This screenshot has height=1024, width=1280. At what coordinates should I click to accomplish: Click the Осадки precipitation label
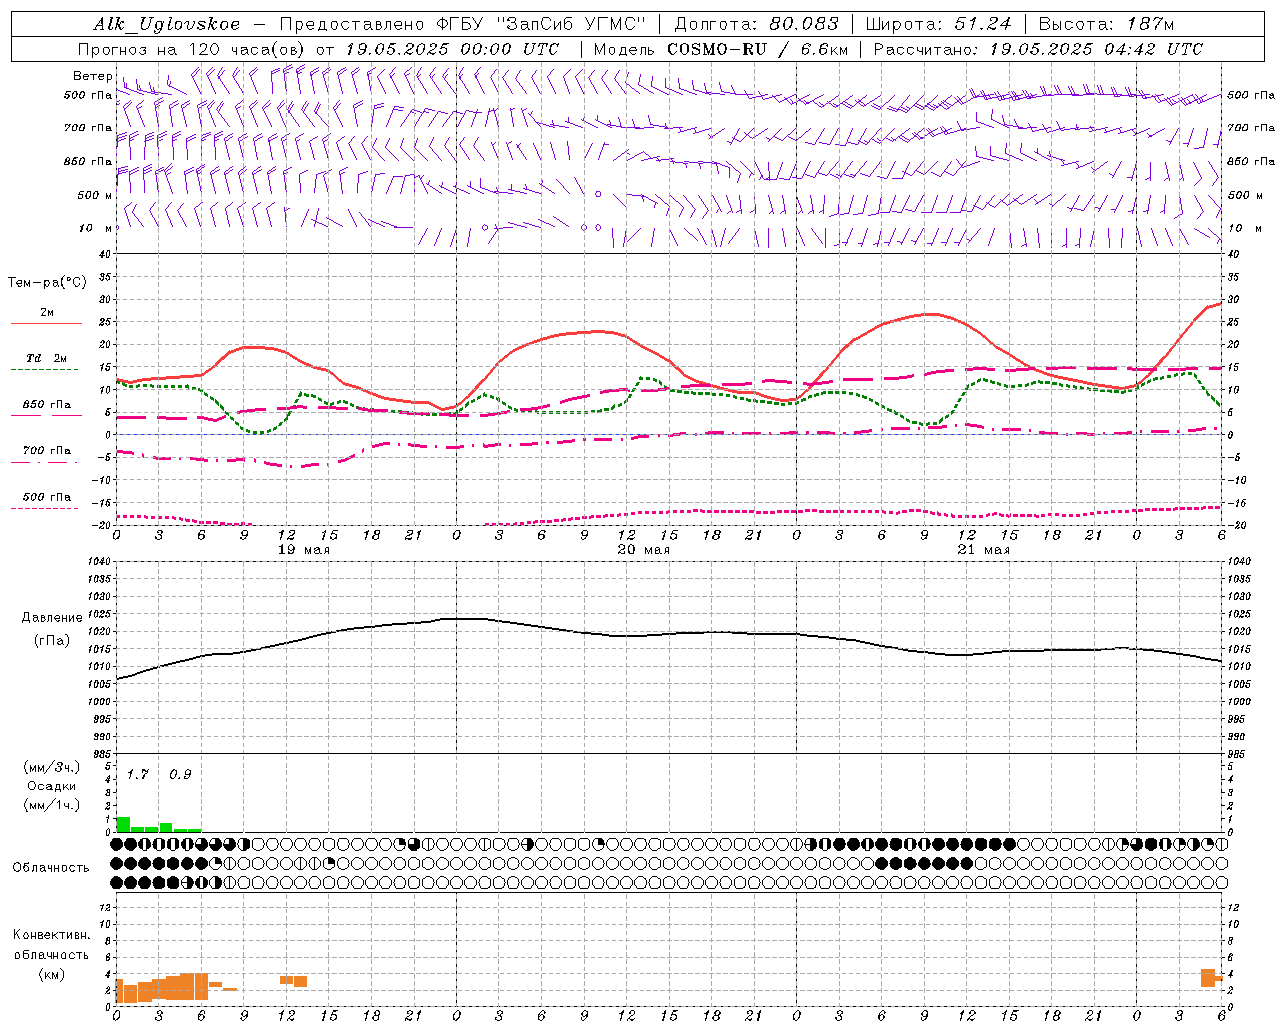[x=52, y=786]
